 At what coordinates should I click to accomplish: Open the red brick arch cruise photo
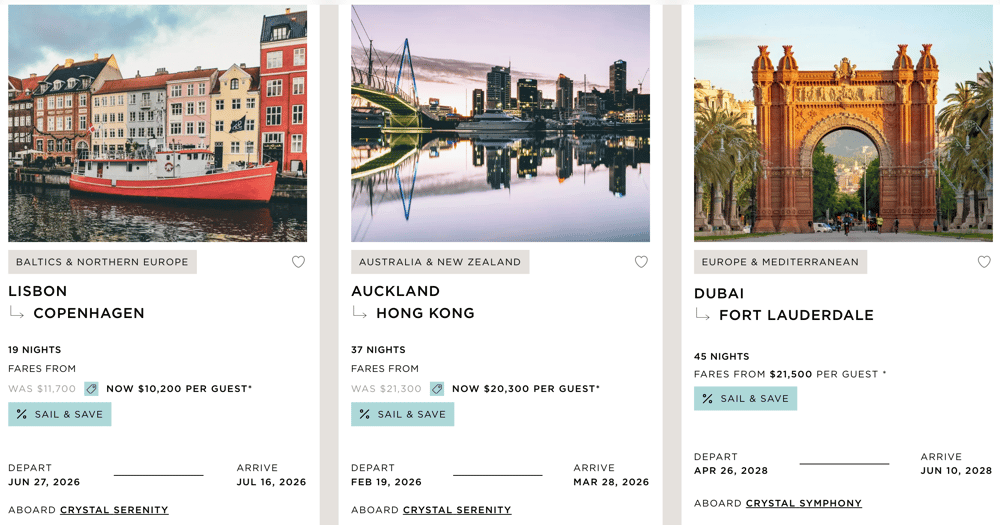coord(843,123)
